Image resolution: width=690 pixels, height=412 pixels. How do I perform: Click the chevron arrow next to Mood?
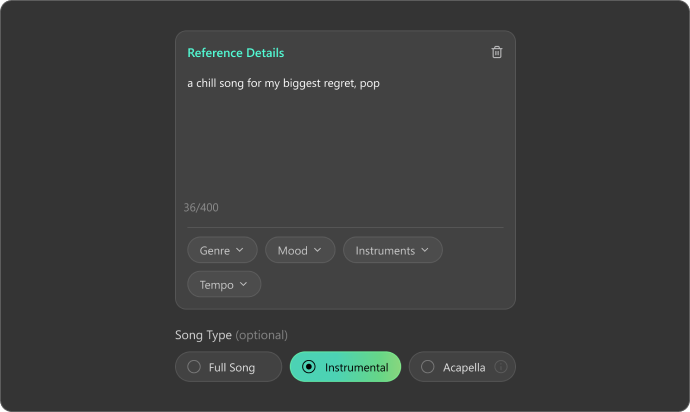[317, 250]
